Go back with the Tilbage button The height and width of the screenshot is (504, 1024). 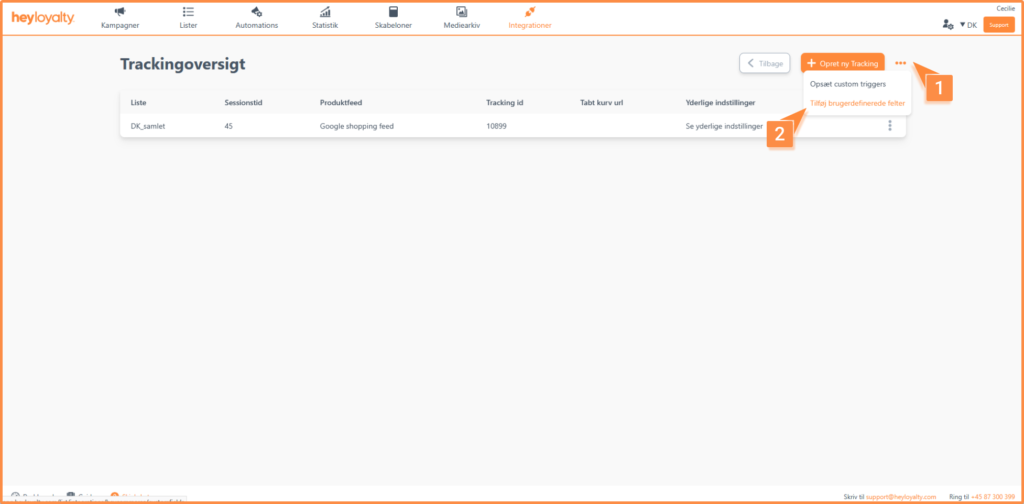764,63
